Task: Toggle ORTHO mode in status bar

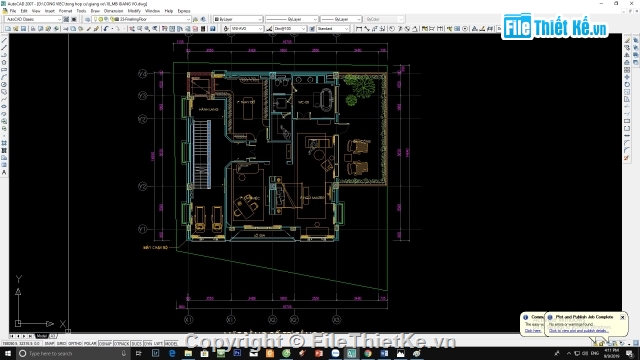Action: [75, 344]
